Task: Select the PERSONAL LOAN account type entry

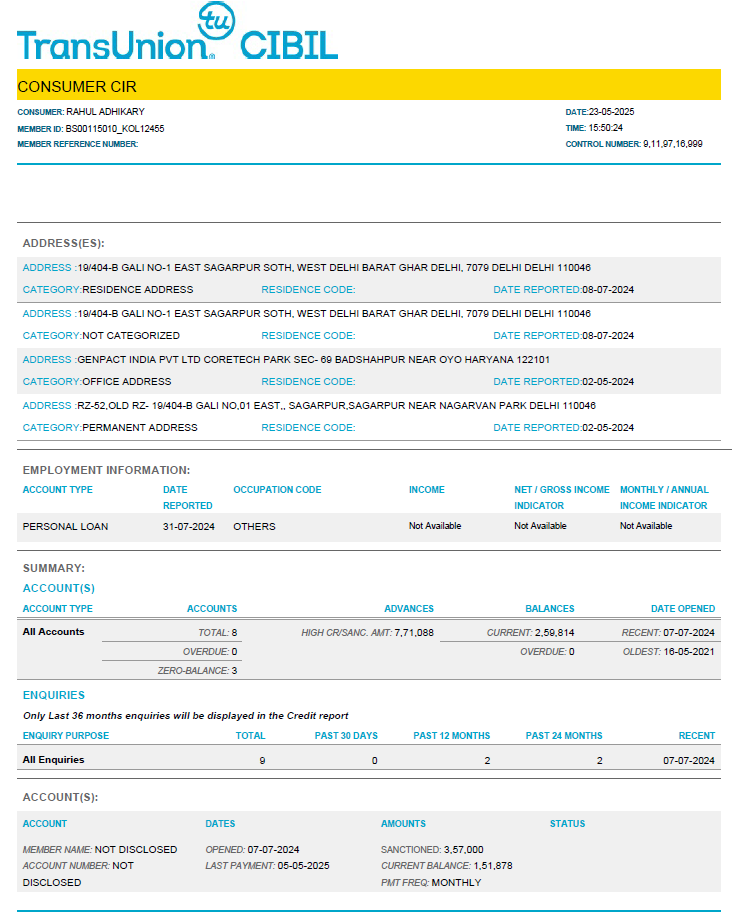Action: pyautogui.click(x=65, y=526)
